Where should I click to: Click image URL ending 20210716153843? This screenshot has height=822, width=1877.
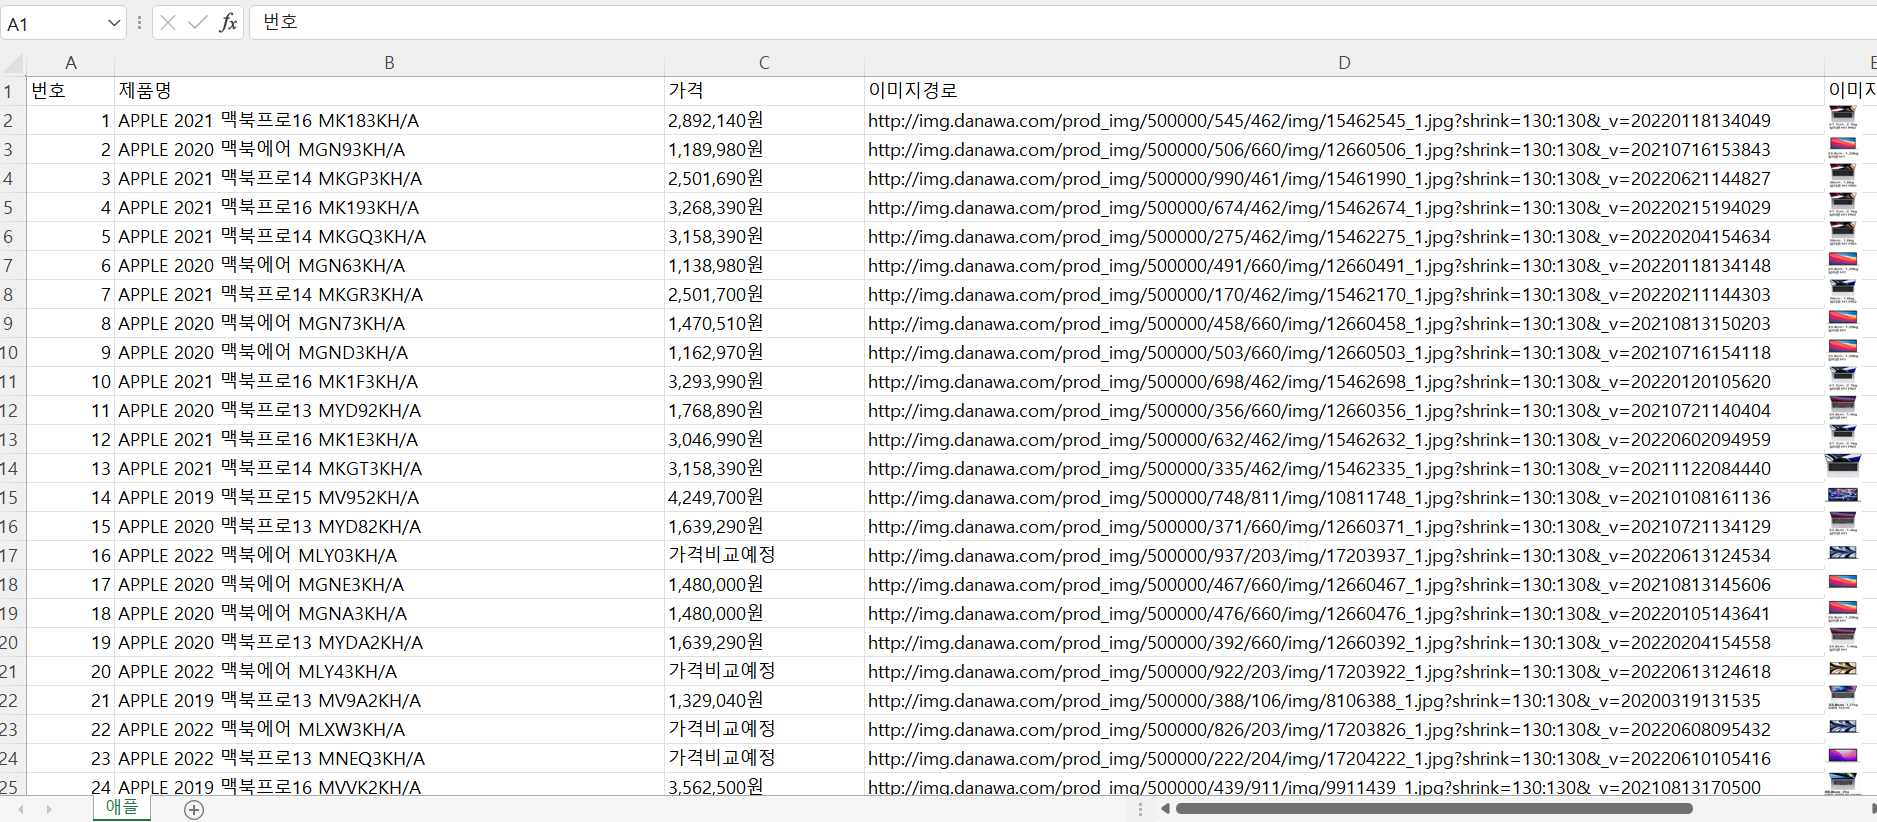click(x=1344, y=150)
